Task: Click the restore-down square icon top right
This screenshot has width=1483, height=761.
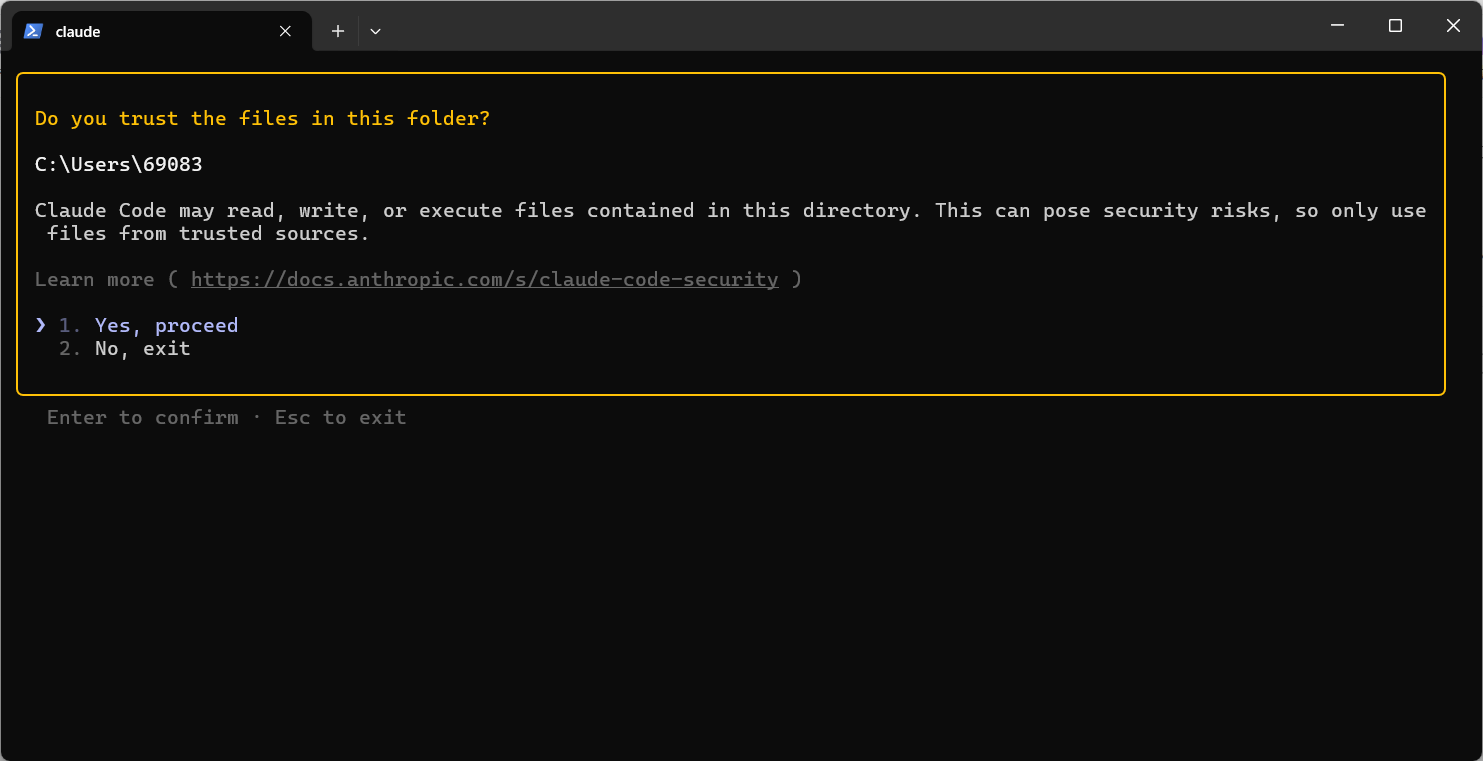Action: tap(1395, 25)
